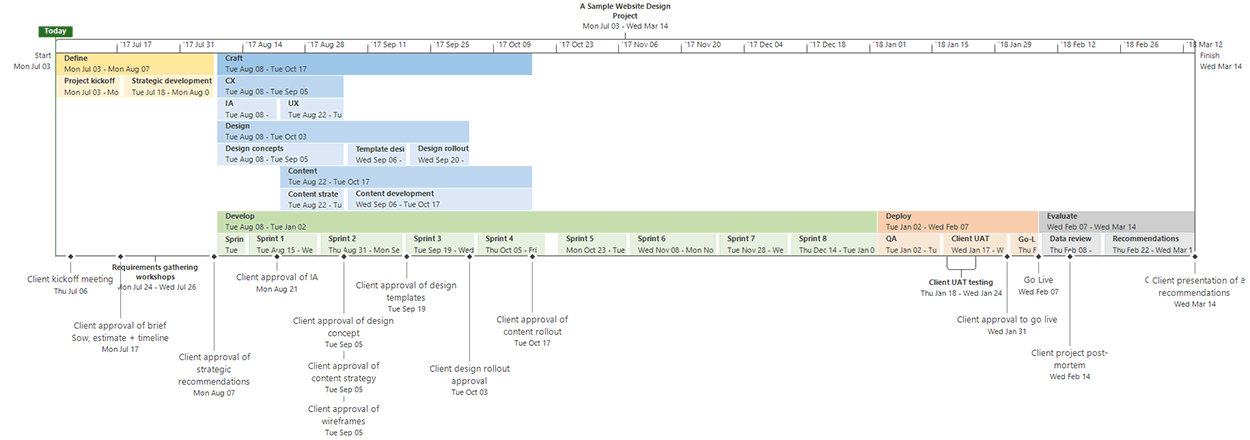Image resolution: width=1250 pixels, height=440 pixels.
Task: Select the Sprint 6 task bar
Action: point(672,244)
